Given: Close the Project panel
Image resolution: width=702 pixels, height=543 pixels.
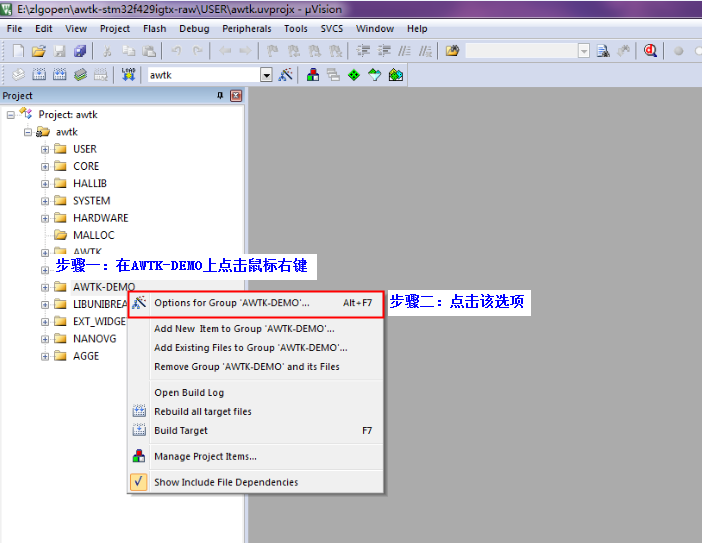Looking at the screenshot, I should coord(236,95).
